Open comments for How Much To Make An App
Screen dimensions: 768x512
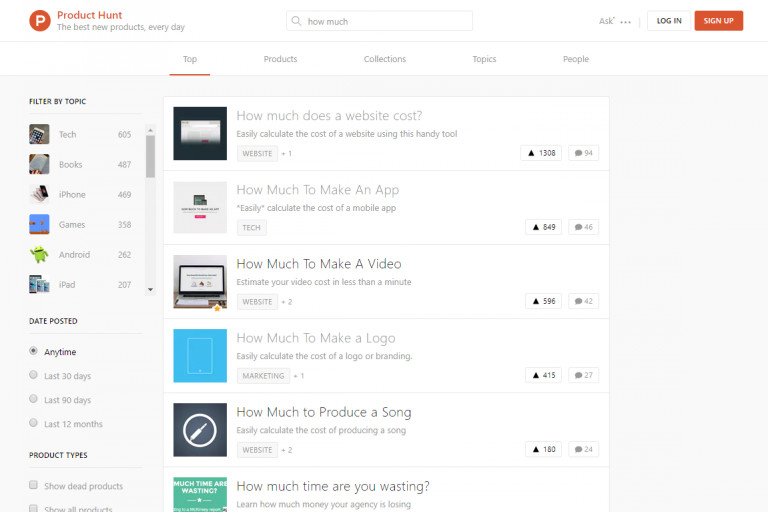pyautogui.click(x=583, y=227)
